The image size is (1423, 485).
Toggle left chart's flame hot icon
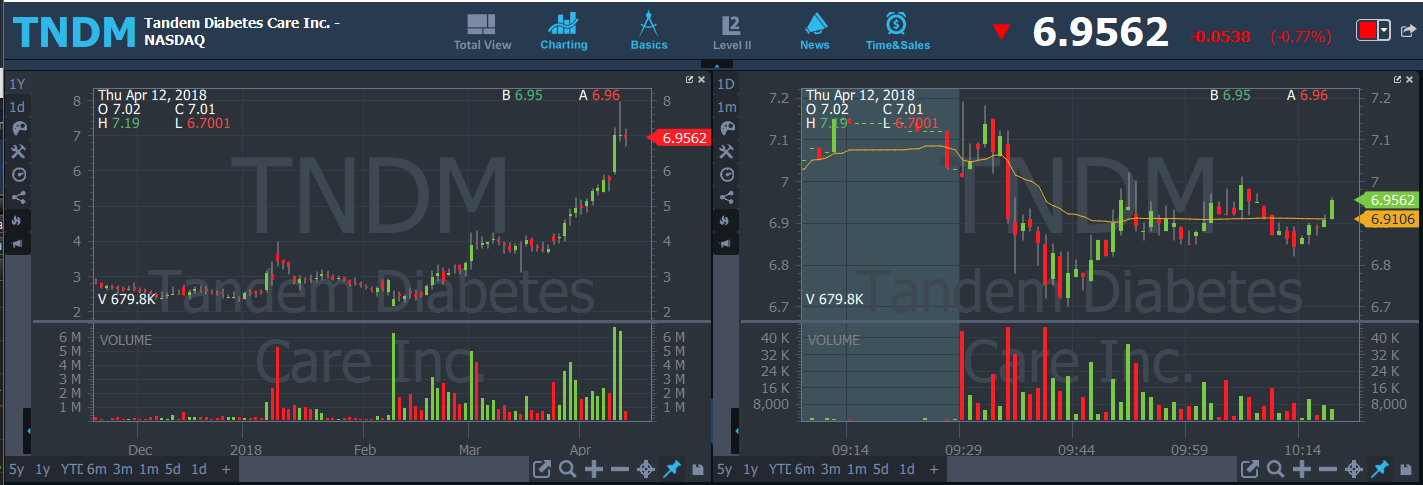pos(18,220)
